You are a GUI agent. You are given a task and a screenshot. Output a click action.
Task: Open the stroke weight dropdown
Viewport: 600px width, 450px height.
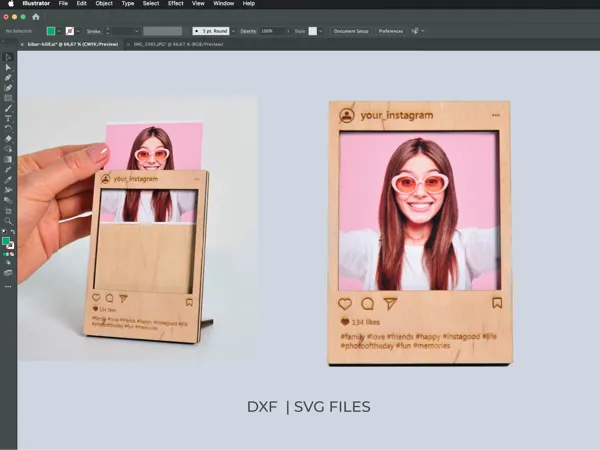(137, 31)
